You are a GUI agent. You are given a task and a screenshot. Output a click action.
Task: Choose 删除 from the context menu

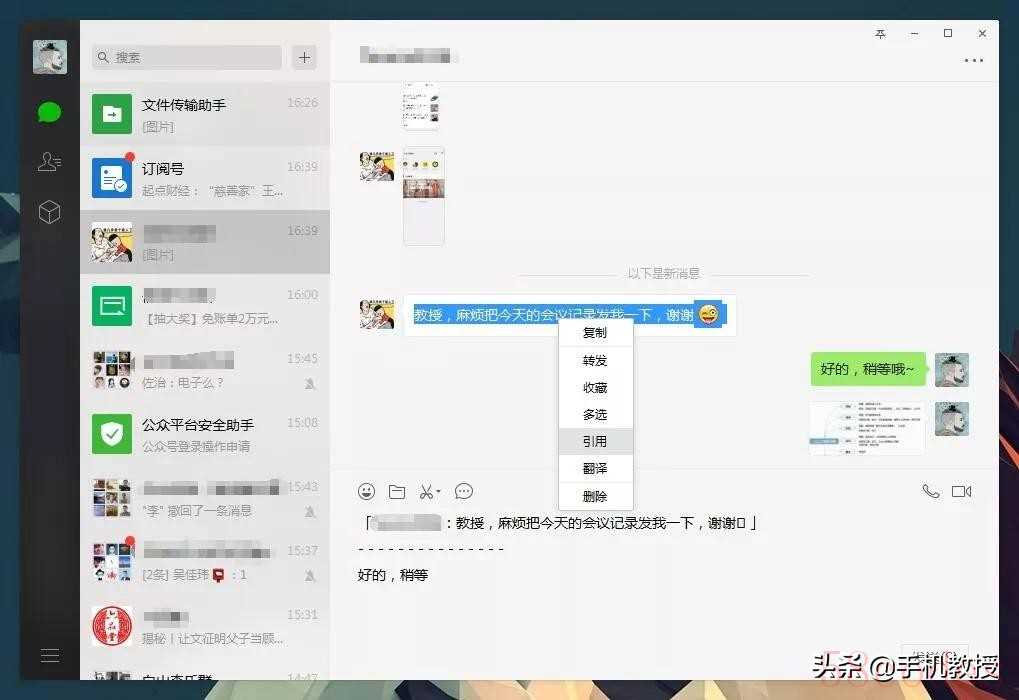tap(595, 496)
